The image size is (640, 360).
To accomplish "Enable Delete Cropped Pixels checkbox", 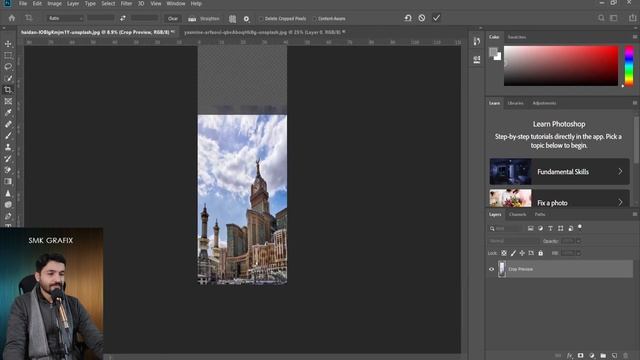I will coord(261,19).
